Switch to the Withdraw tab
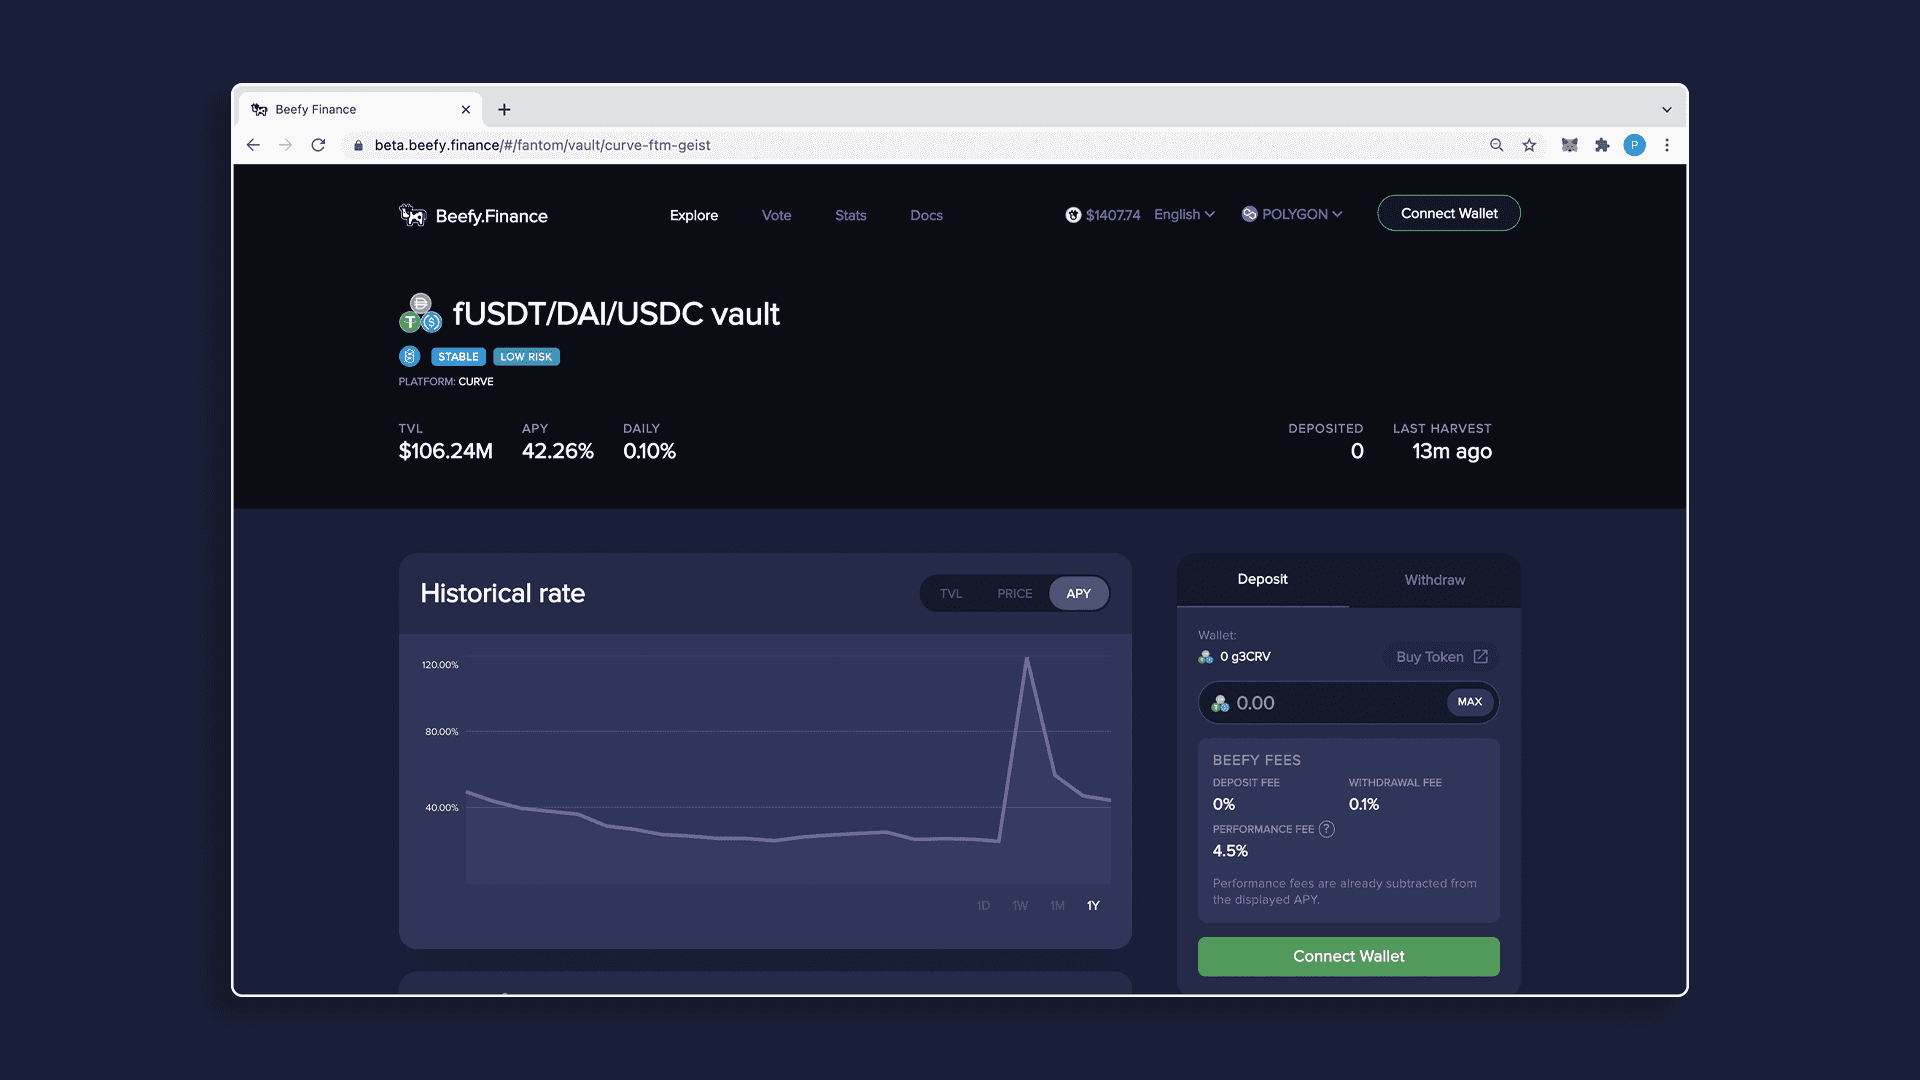The width and height of the screenshot is (1920, 1080). pyautogui.click(x=1434, y=580)
